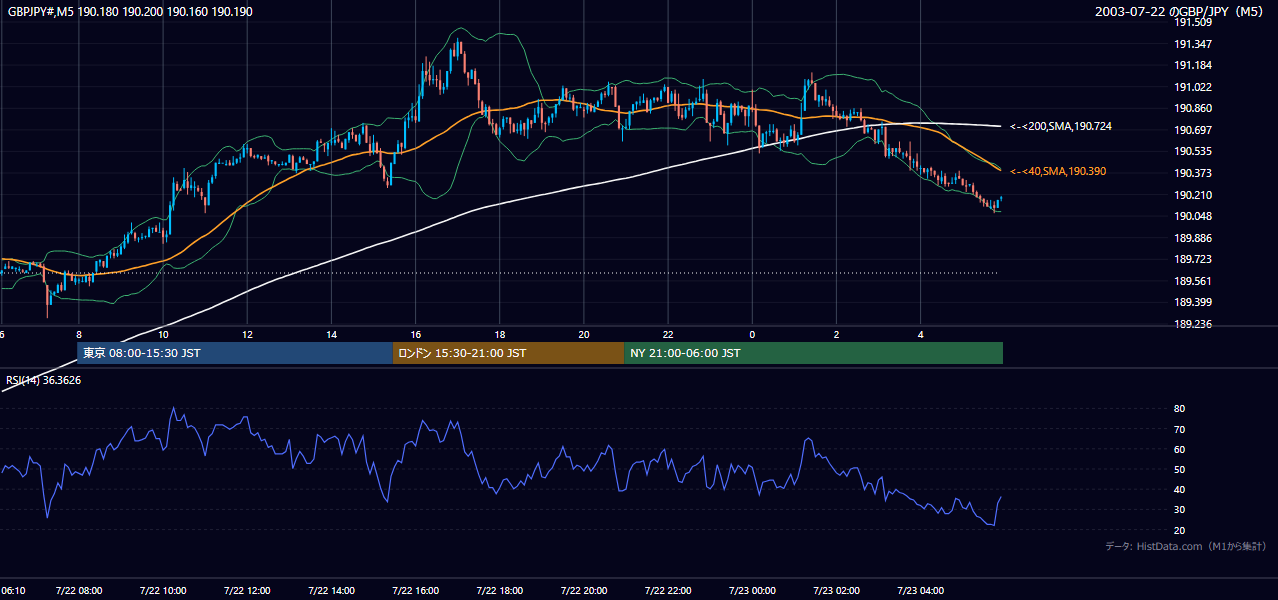The image size is (1278, 600).
Task: Click RSI scale value 20
Action: (1179, 530)
